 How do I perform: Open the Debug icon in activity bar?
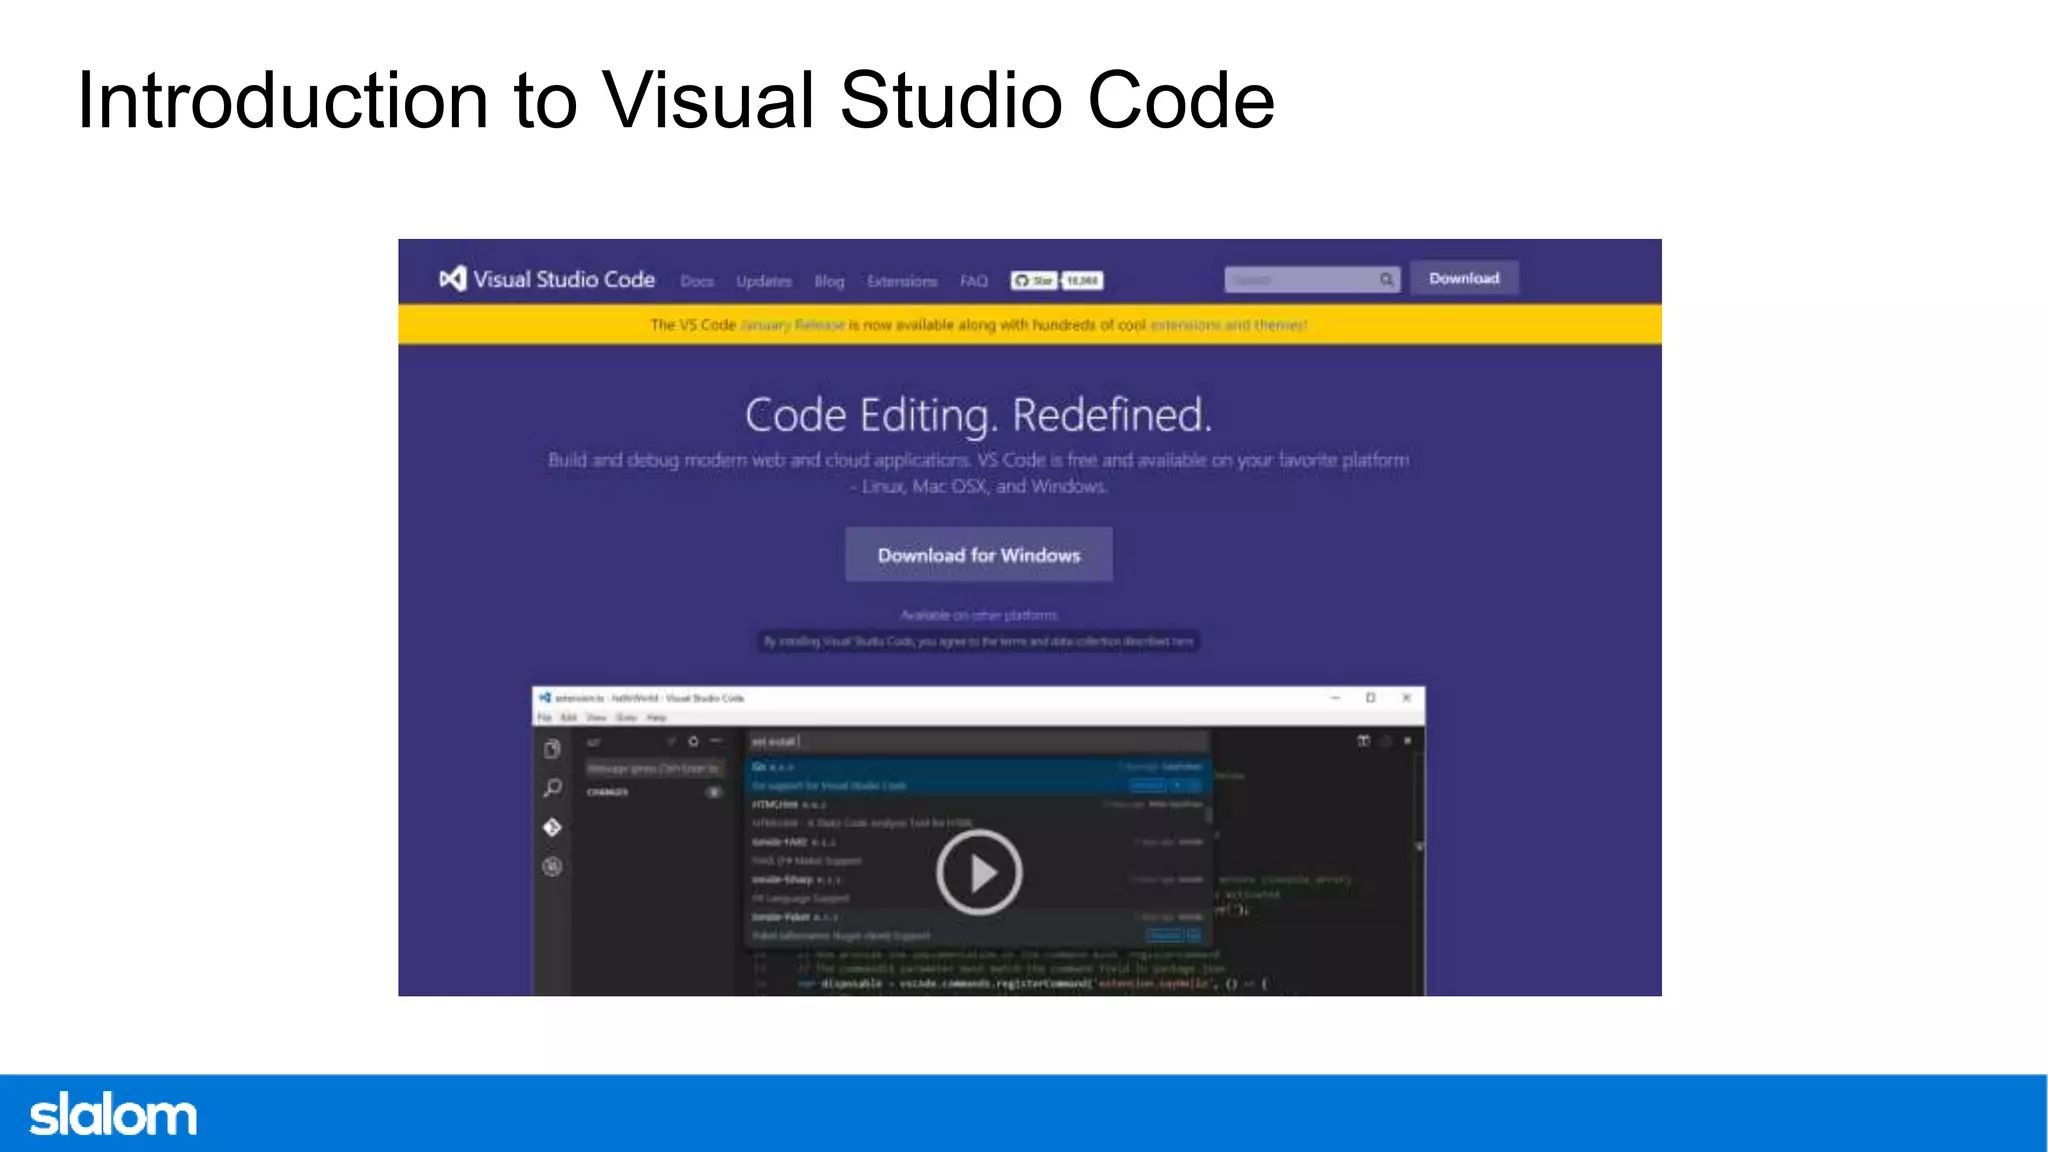[x=552, y=866]
